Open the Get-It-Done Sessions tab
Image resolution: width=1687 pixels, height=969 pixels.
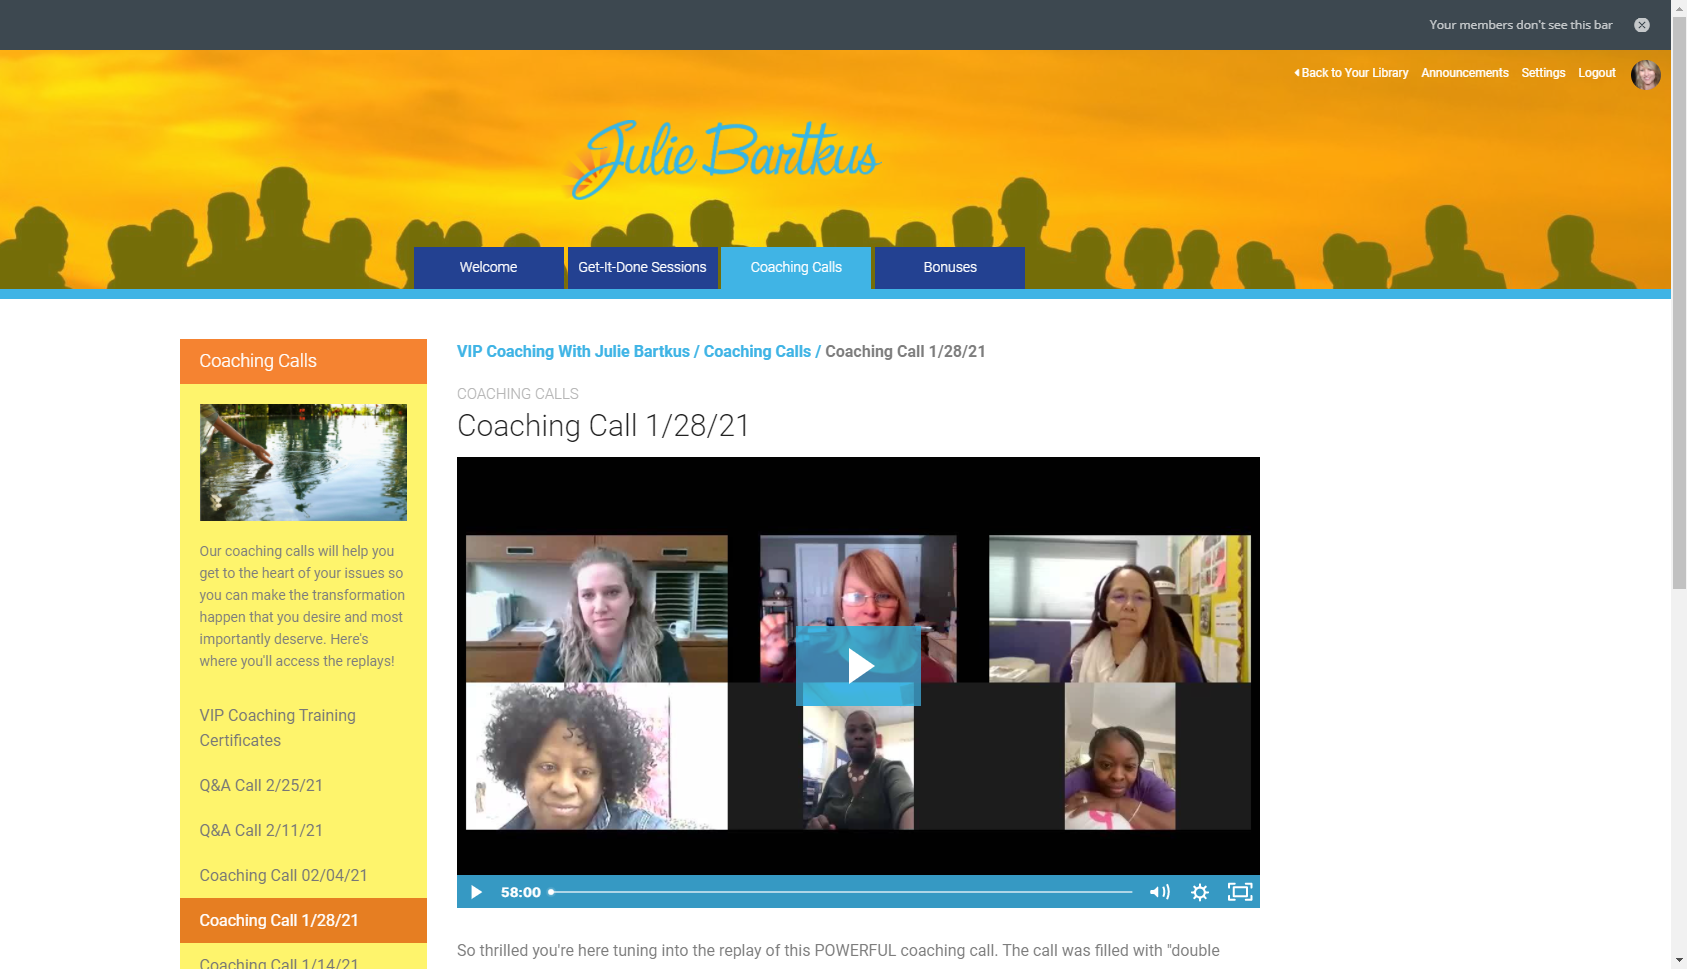(x=643, y=268)
